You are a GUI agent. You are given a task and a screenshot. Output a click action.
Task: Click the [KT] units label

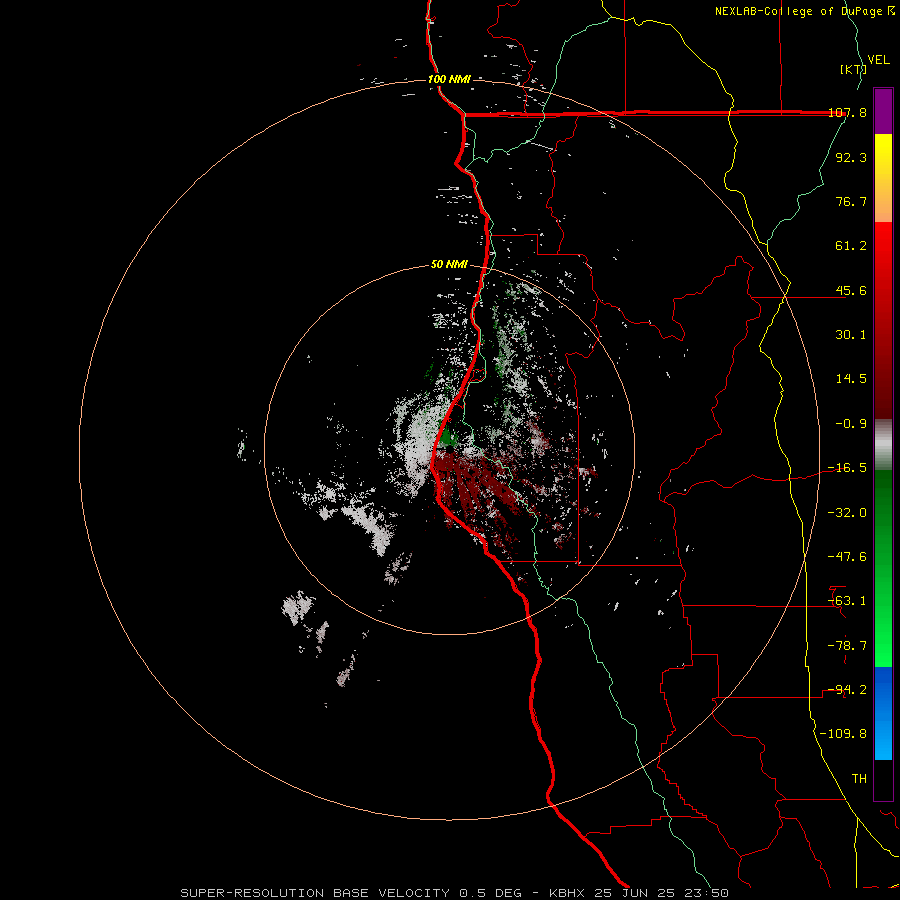[853, 69]
